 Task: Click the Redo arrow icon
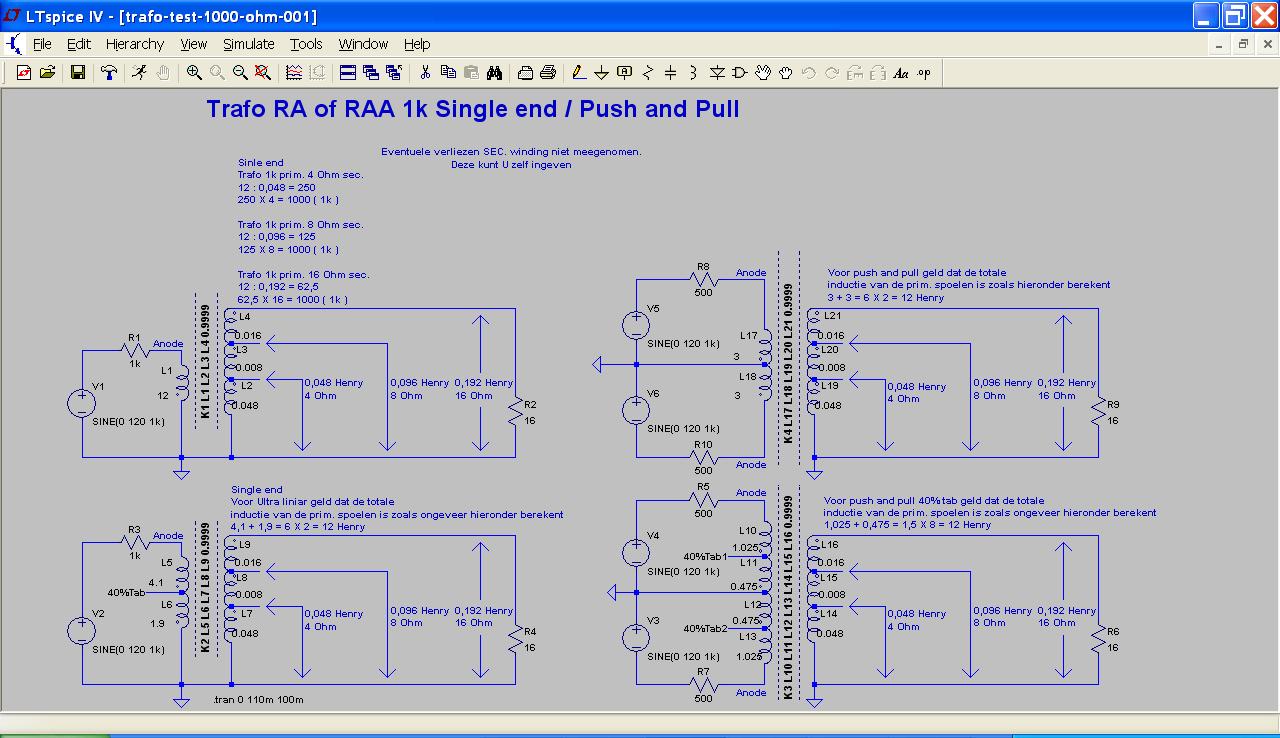832,72
